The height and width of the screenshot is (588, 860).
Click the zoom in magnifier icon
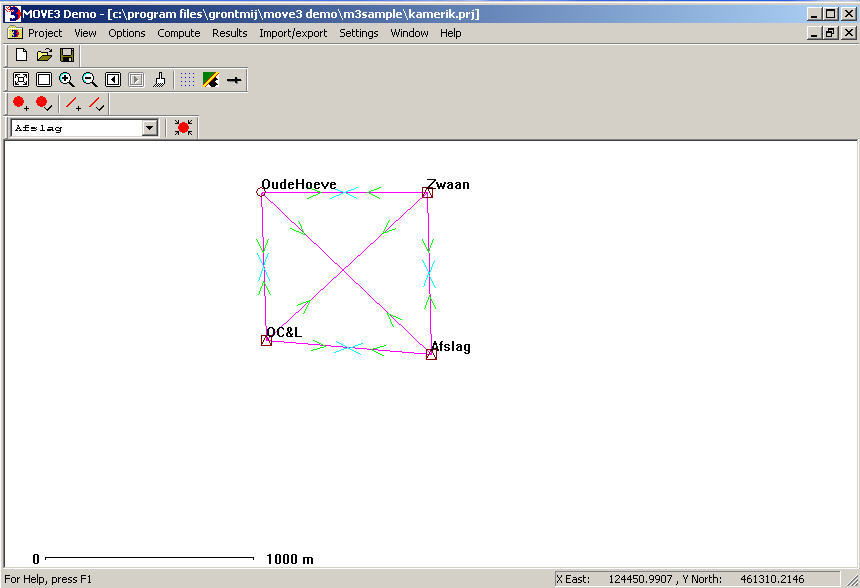pos(67,80)
